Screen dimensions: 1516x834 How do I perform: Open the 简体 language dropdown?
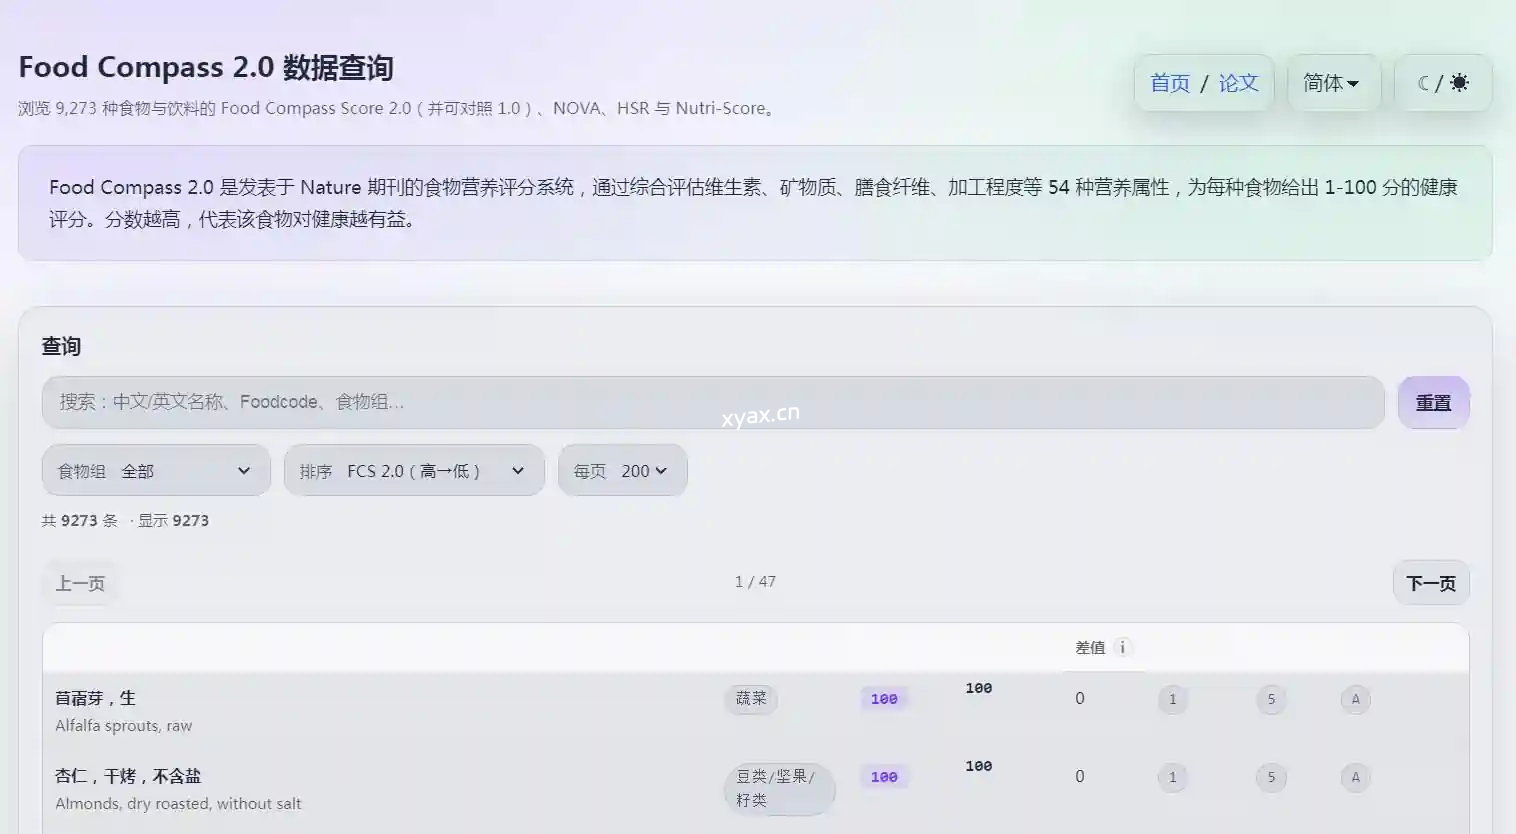(1331, 83)
